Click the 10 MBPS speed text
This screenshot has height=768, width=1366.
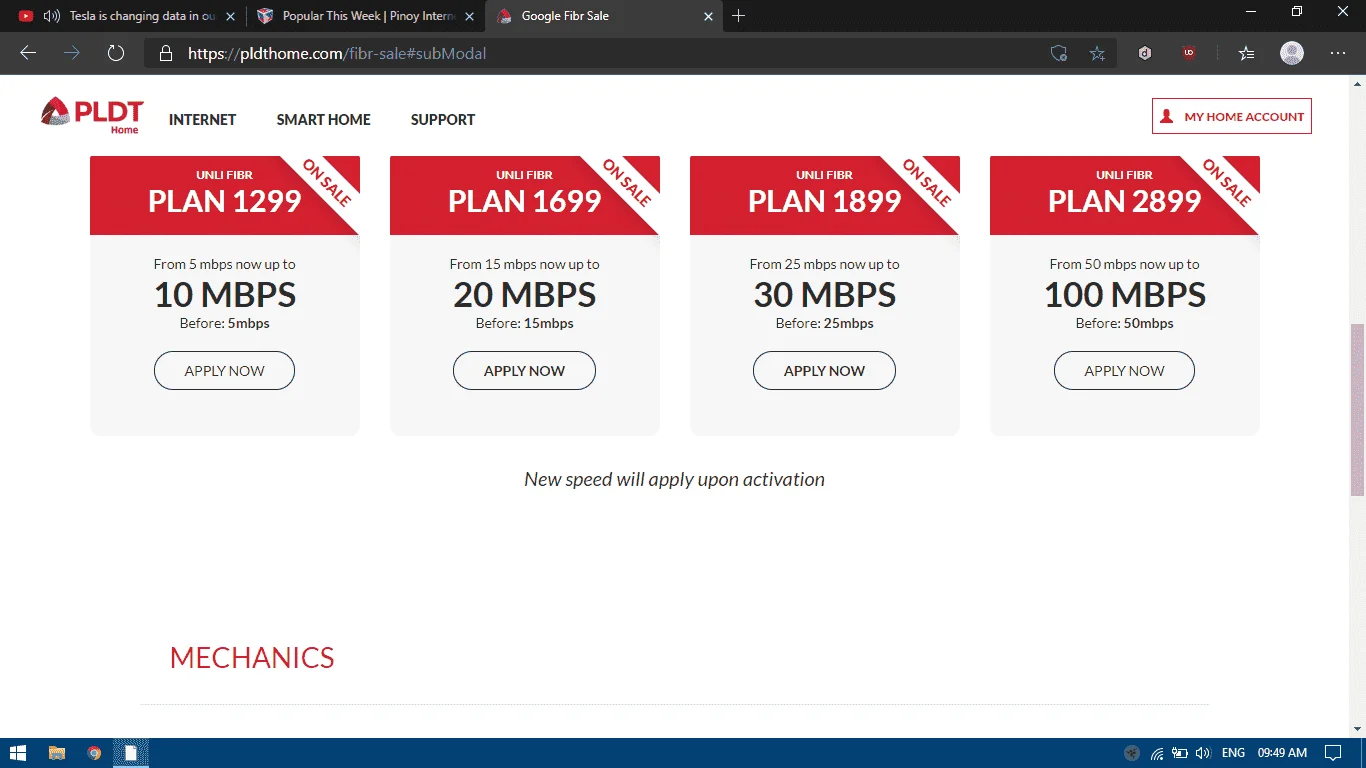click(x=225, y=295)
